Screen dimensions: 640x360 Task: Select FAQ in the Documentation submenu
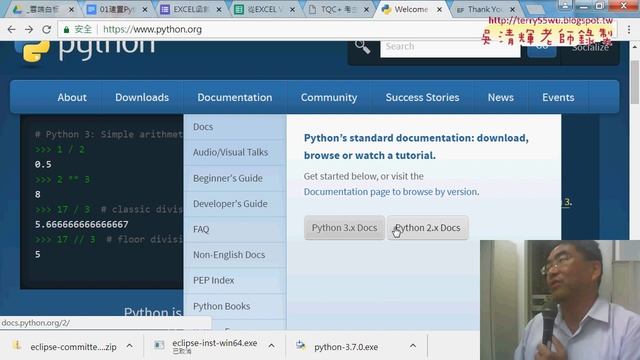[x=235, y=229]
